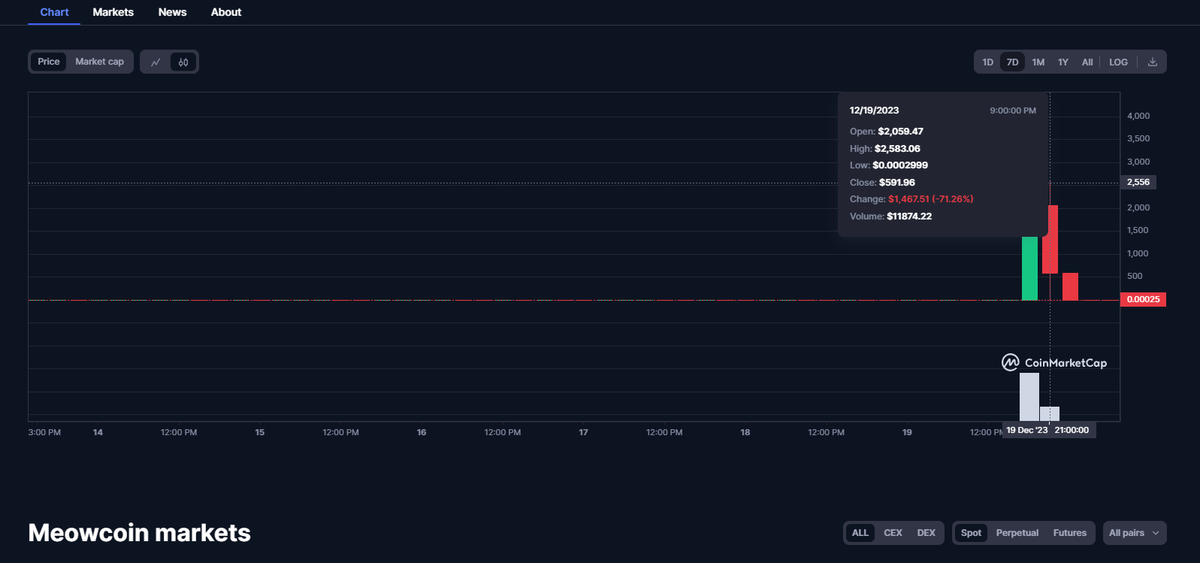The height and width of the screenshot is (563, 1200).
Task: Set chart range to 7D
Action: click(x=1012, y=62)
